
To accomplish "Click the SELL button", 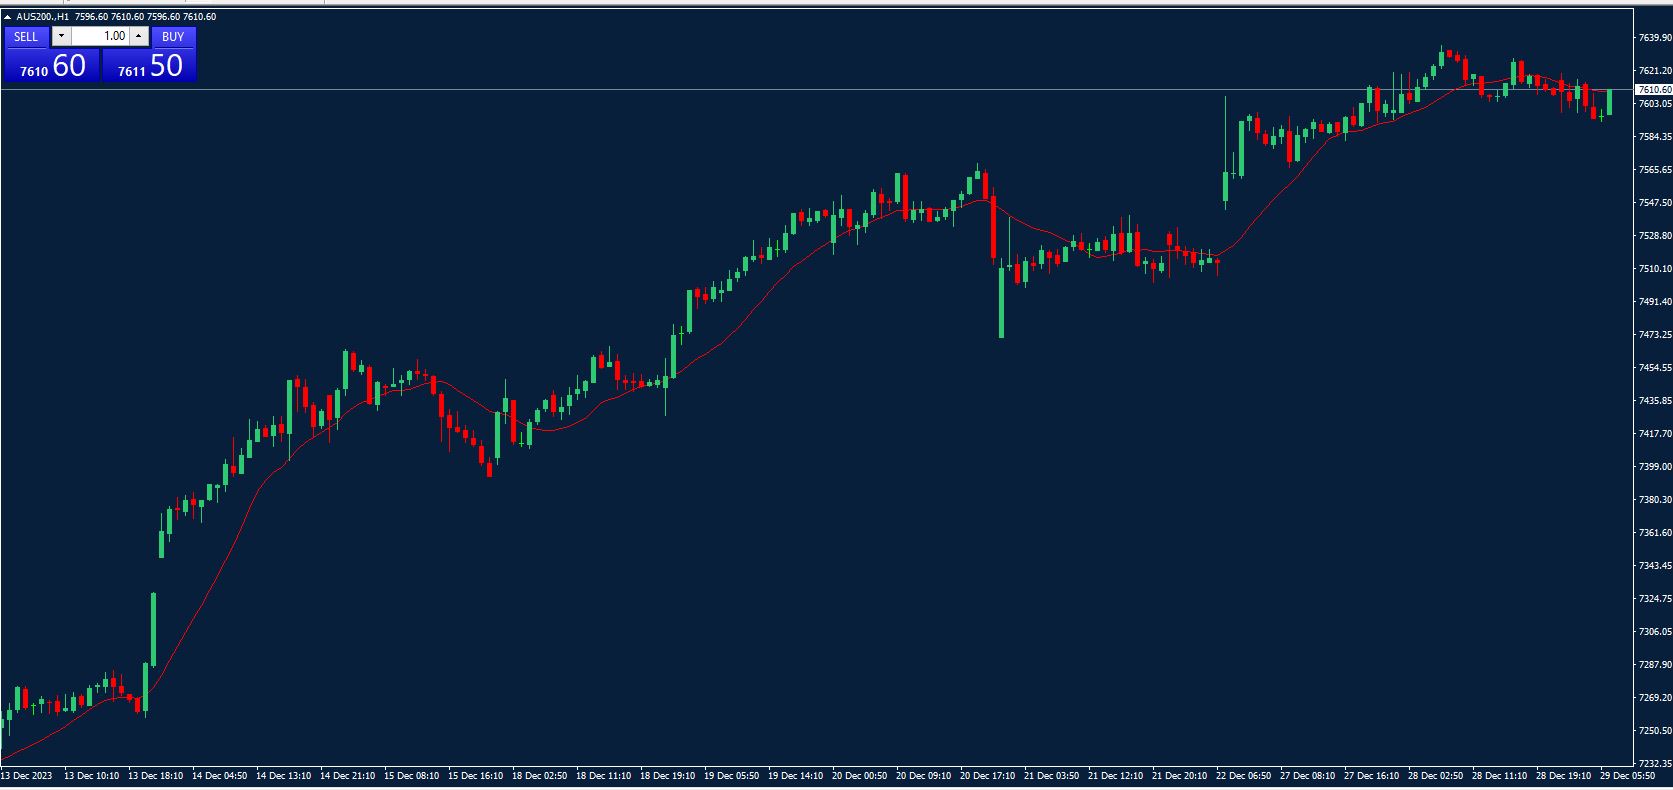I will pyautogui.click(x=26, y=37).
